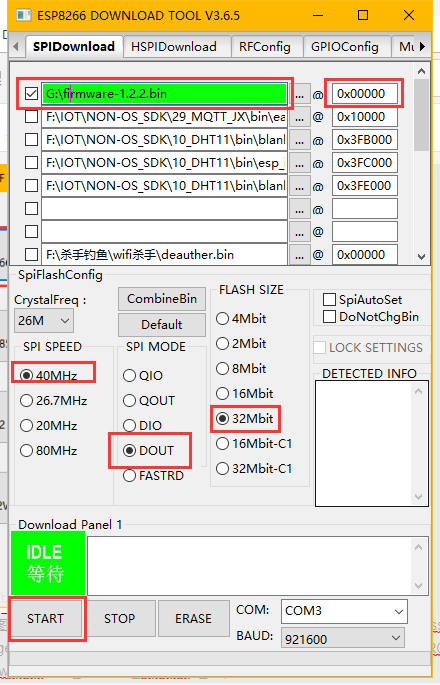Viewport: 440px width, 685px height.
Task: Click the 0x3FB000 address field
Action: point(365,140)
